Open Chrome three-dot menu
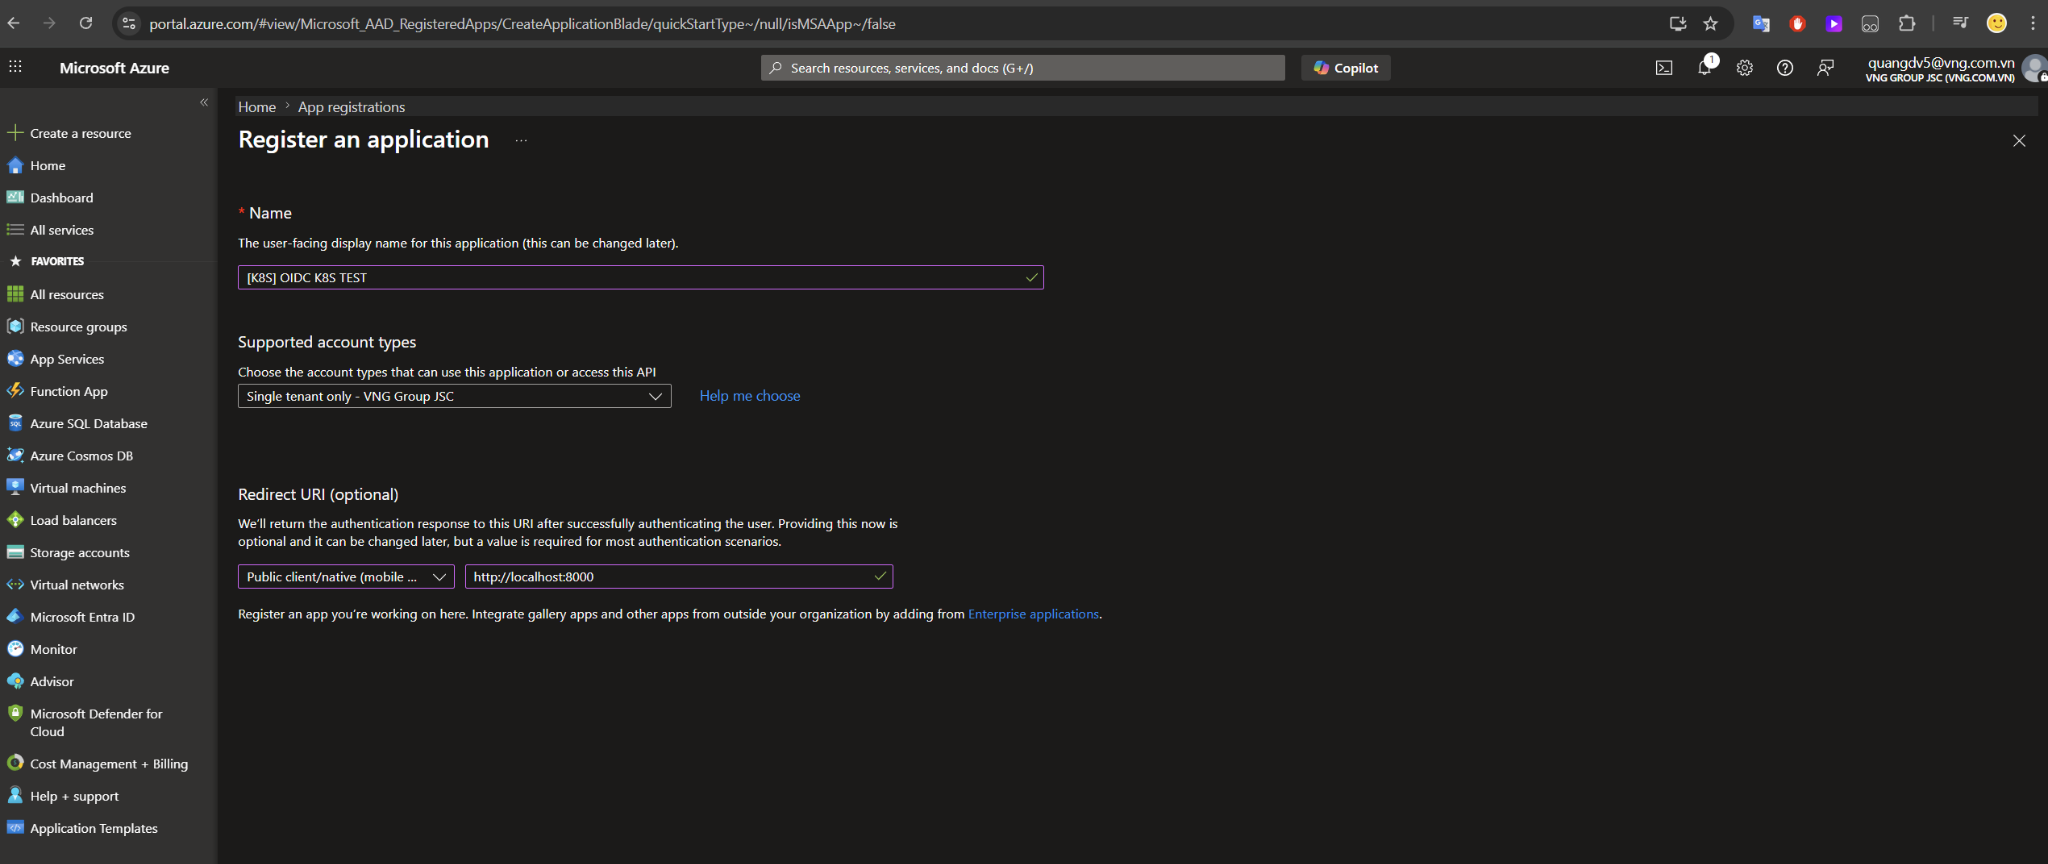The height and width of the screenshot is (864, 2048). [2033, 23]
